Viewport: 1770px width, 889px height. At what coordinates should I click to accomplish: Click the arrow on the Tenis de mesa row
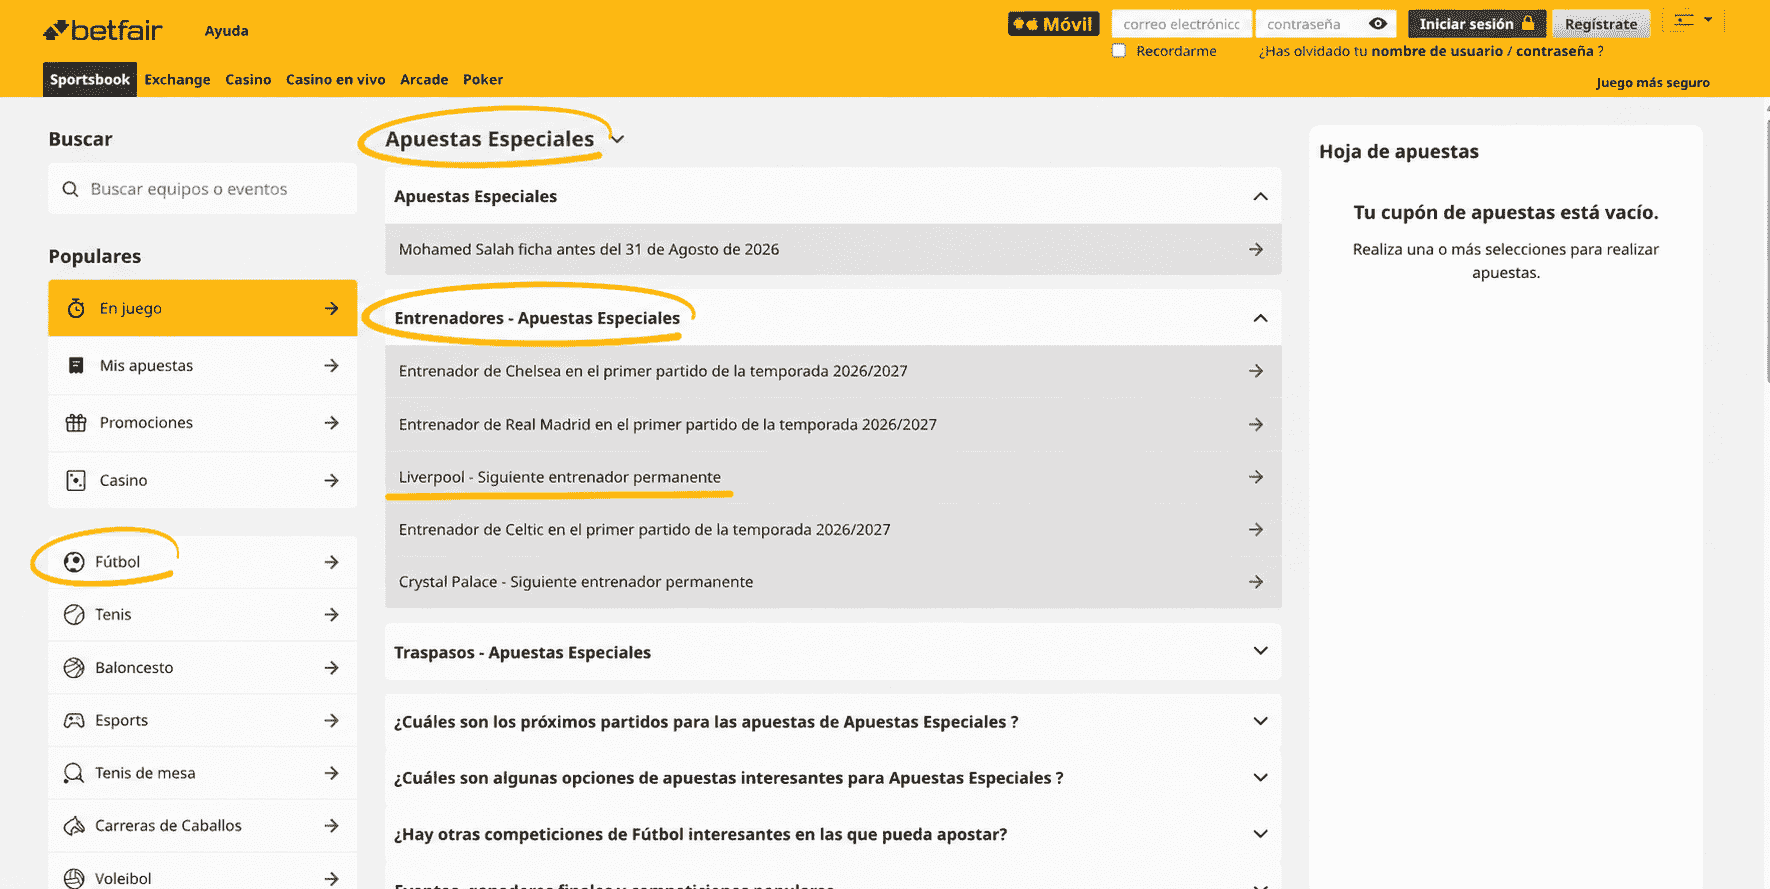332,773
